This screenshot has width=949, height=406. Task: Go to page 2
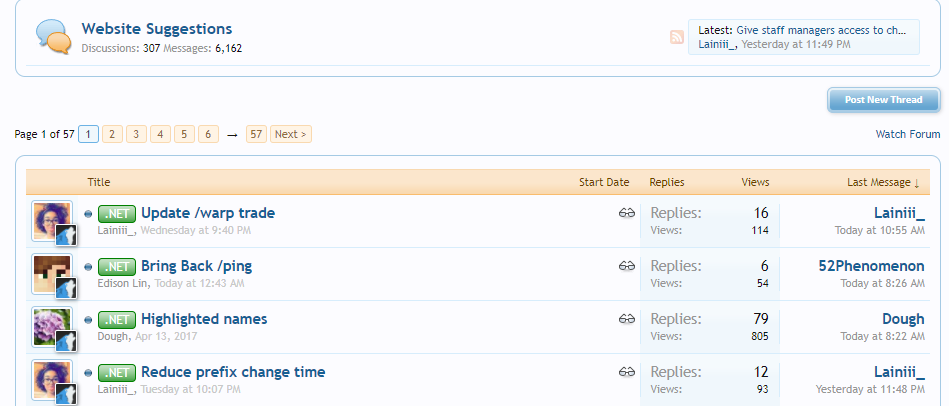112,134
